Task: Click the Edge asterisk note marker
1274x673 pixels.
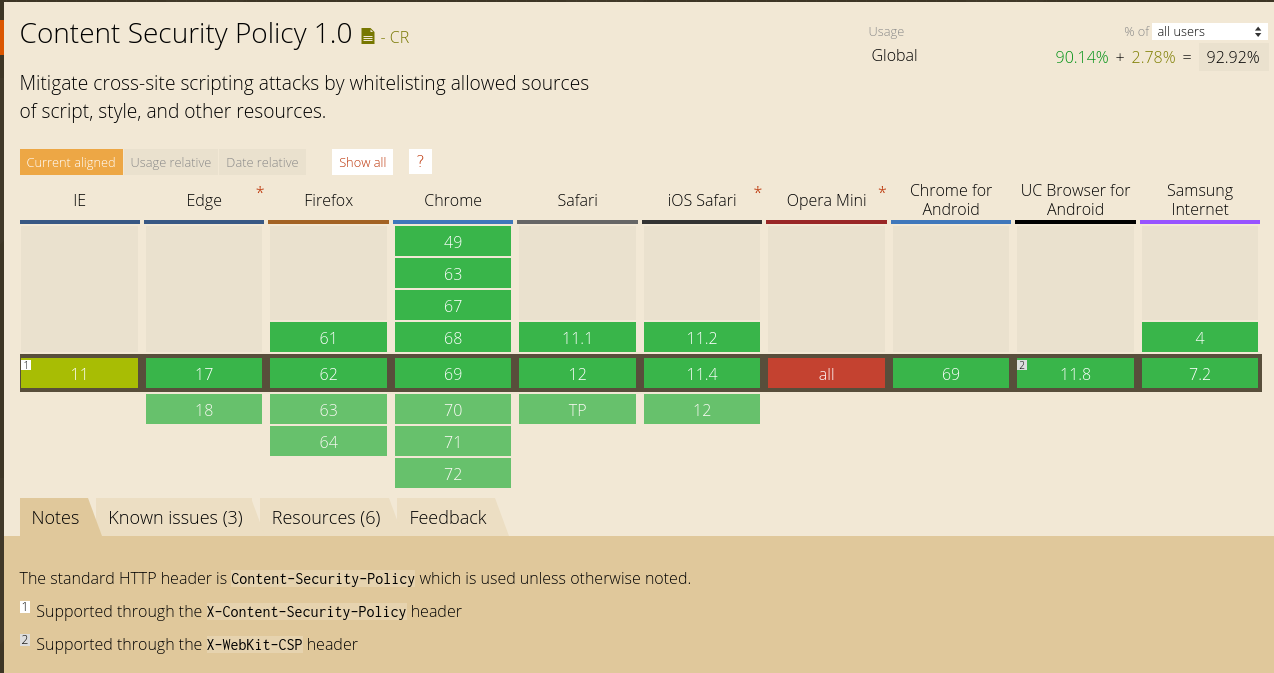Action: pos(260,191)
